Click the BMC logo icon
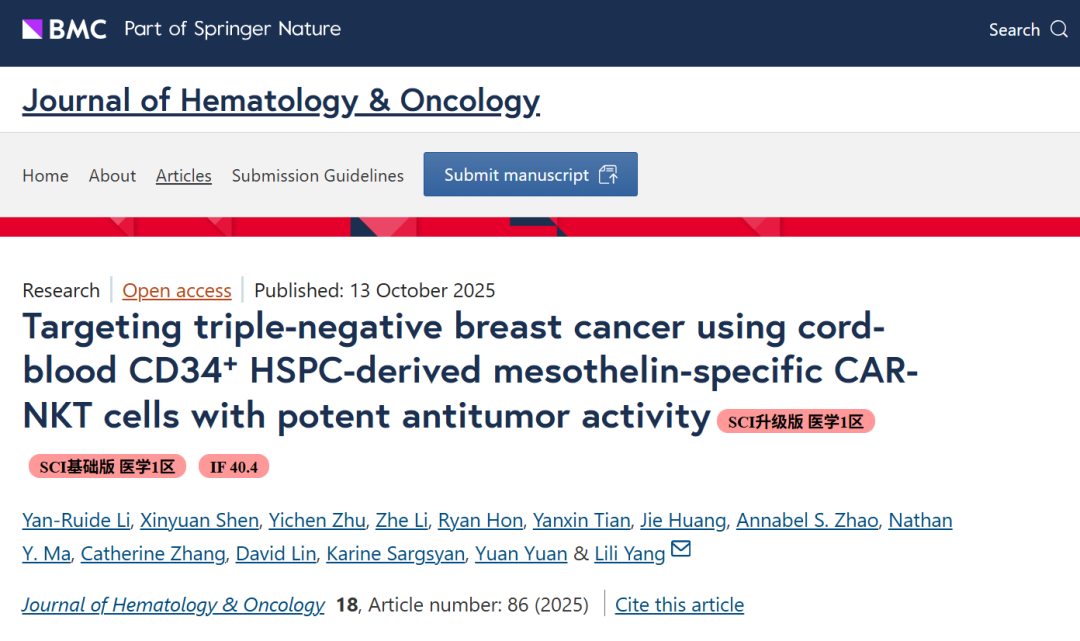Image resolution: width=1080 pixels, height=641 pixels. [x=33, y=29]
